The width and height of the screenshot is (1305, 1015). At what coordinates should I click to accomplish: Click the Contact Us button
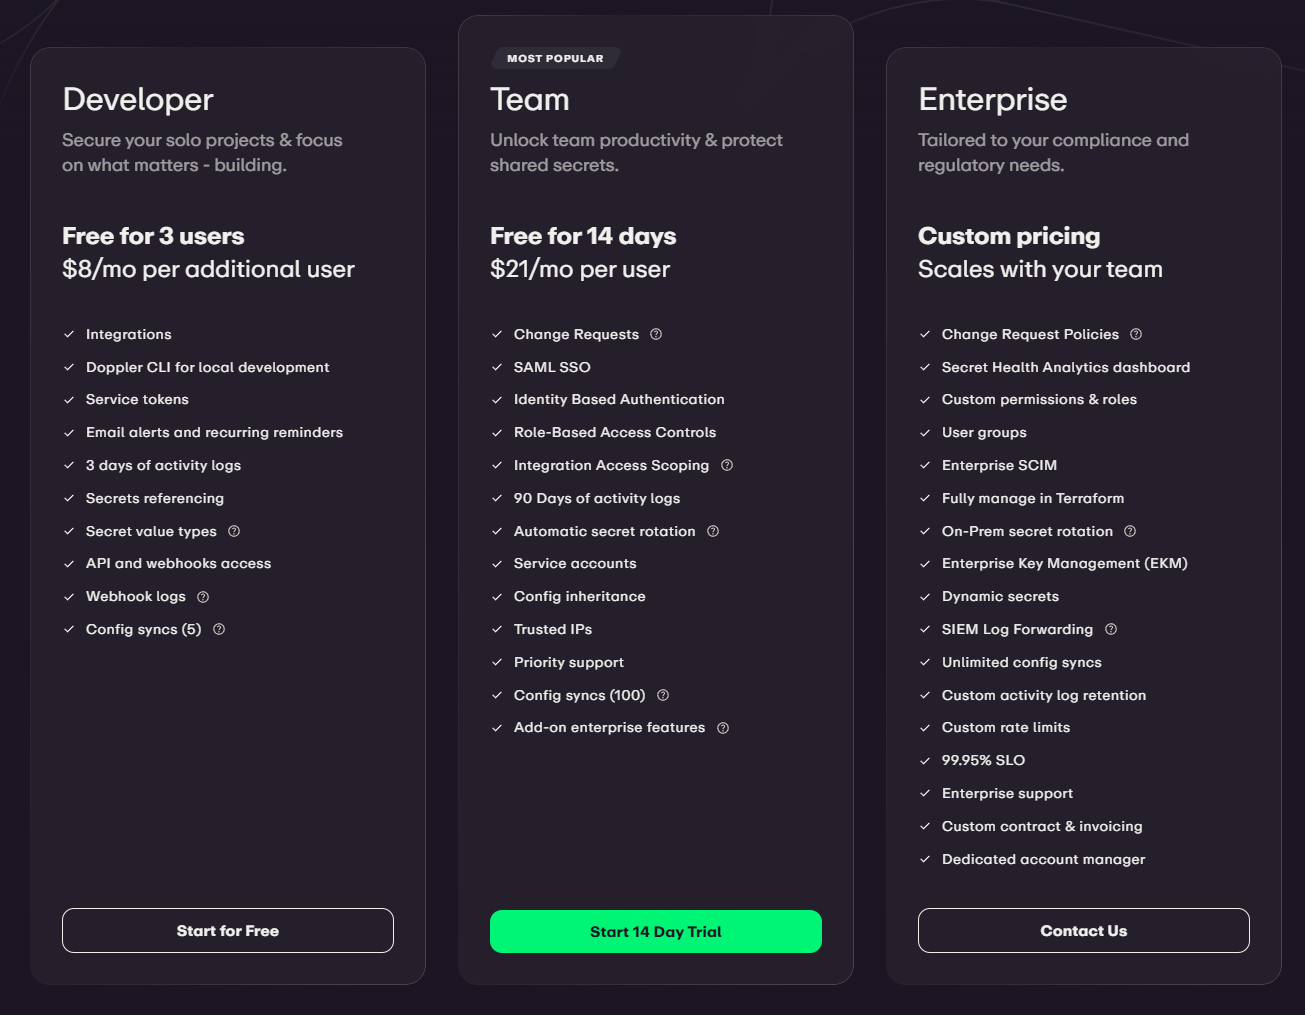coord(1083,931)
